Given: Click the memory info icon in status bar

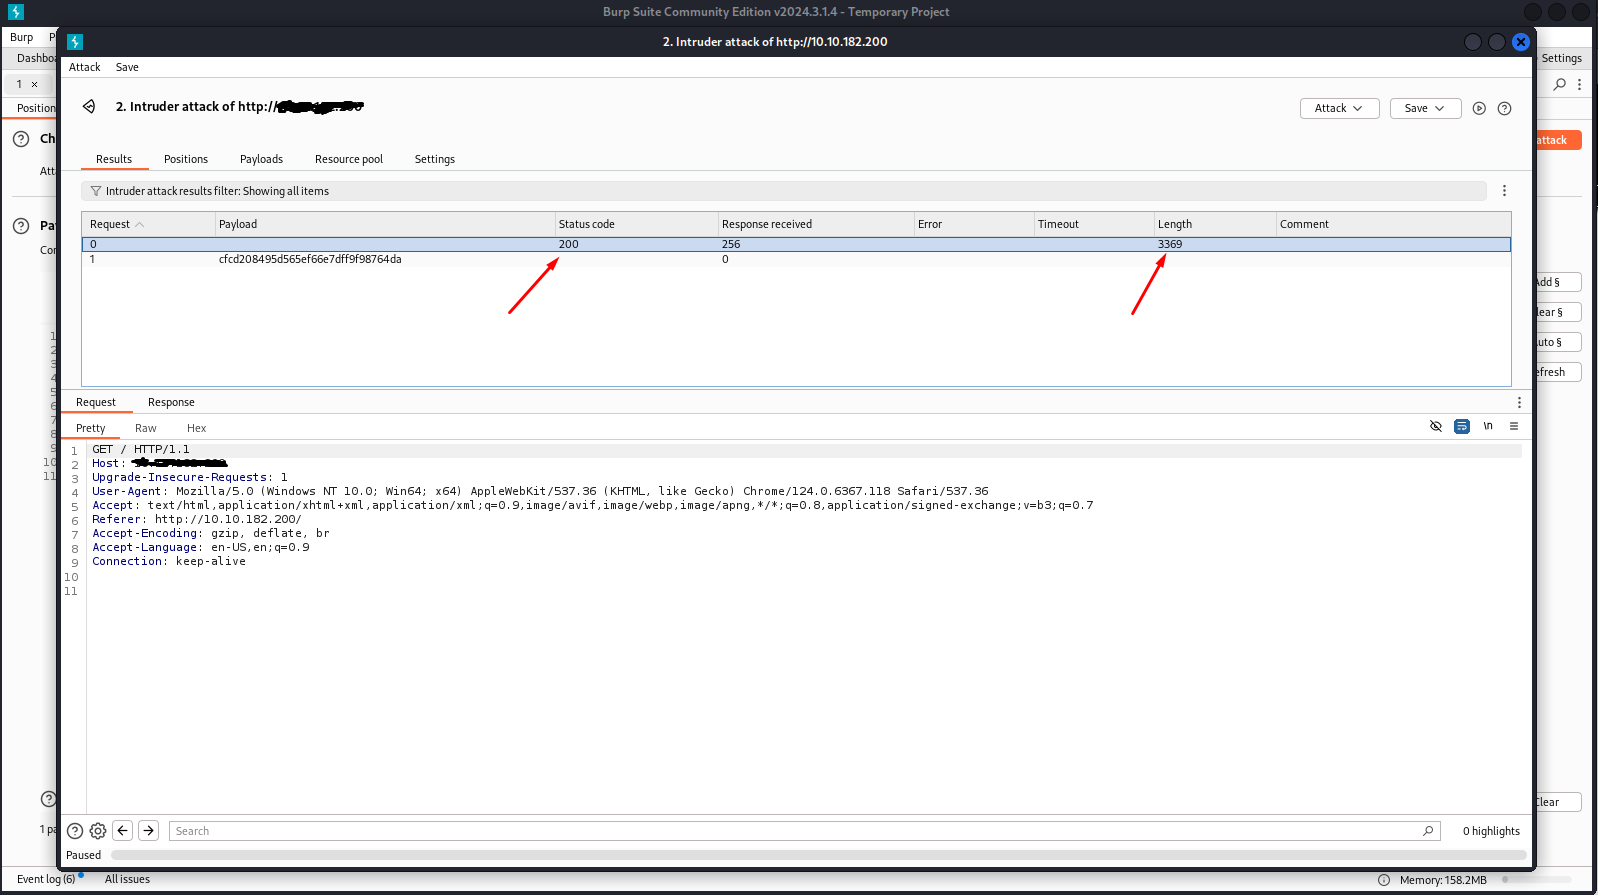Looking at the screenshot, I should [x=1384, y=880].
